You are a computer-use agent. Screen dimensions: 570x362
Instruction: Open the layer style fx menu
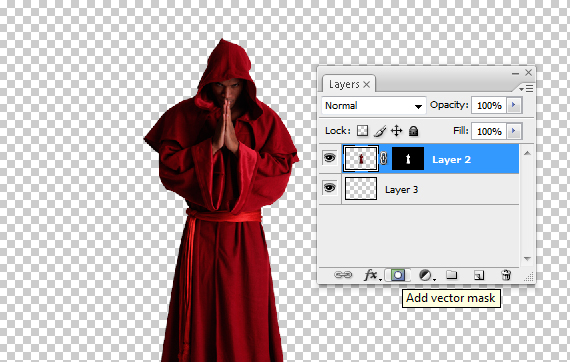[372, 275]
